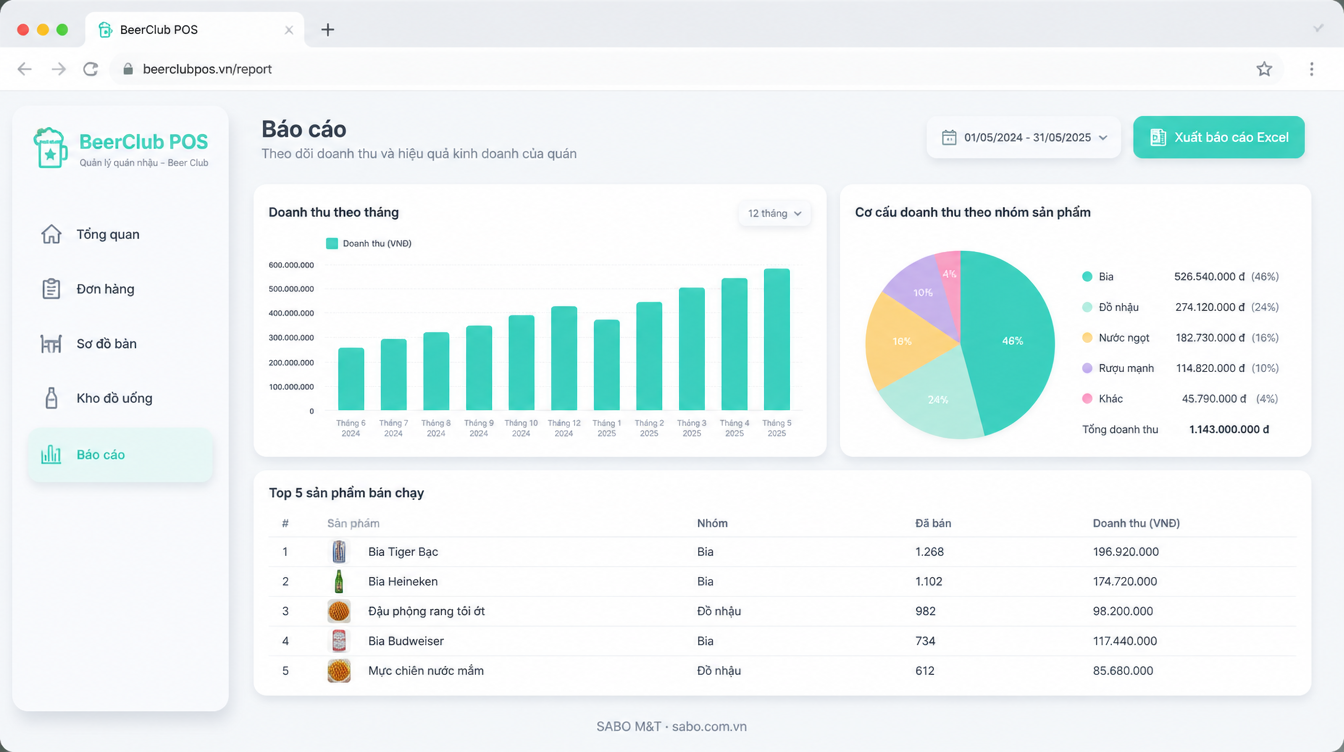Click the 117.440.000 revenue cell

pos(1125,641)
